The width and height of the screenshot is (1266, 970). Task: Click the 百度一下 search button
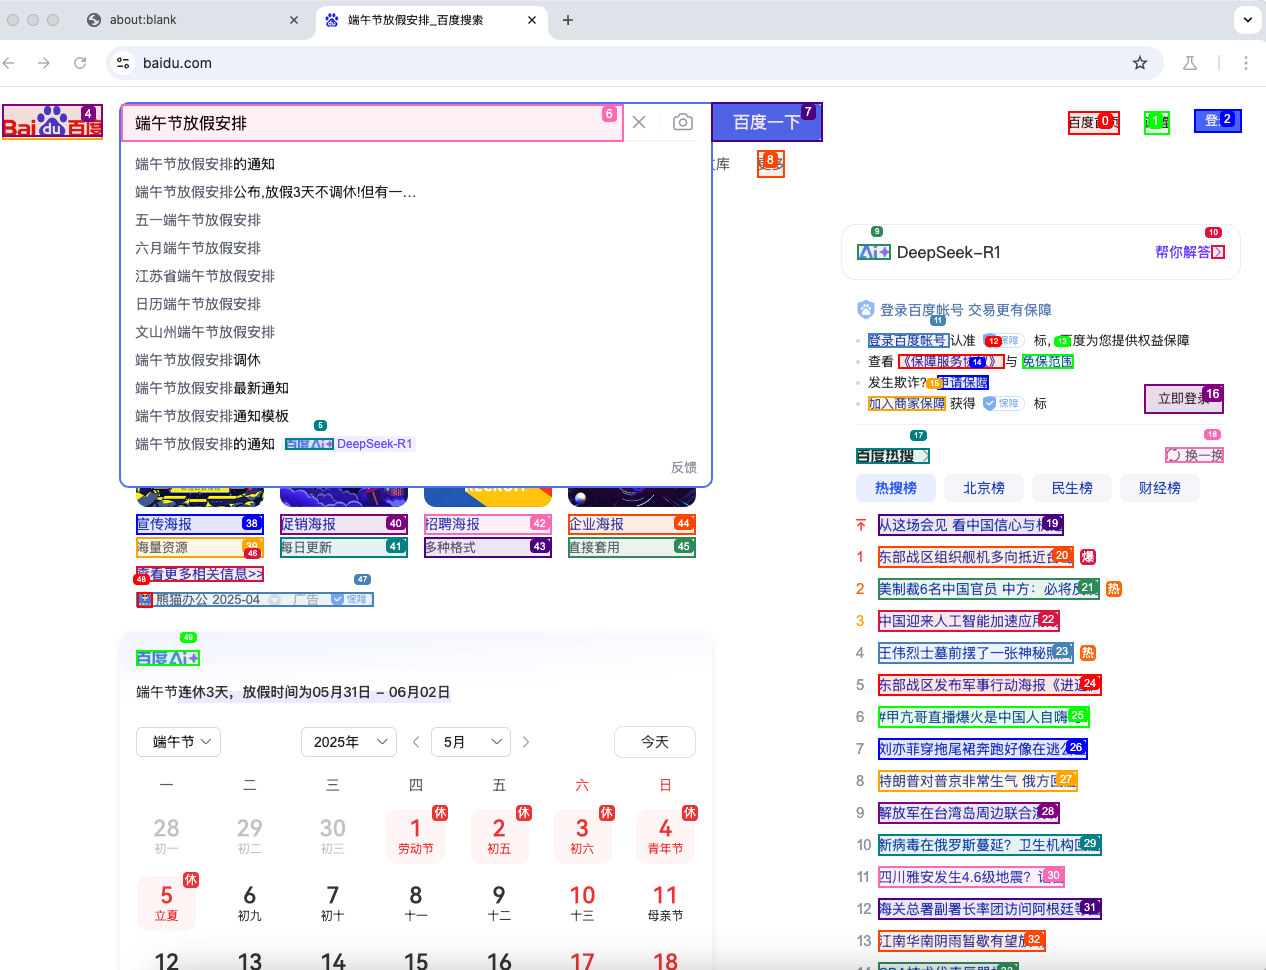[x=767, y=122]
